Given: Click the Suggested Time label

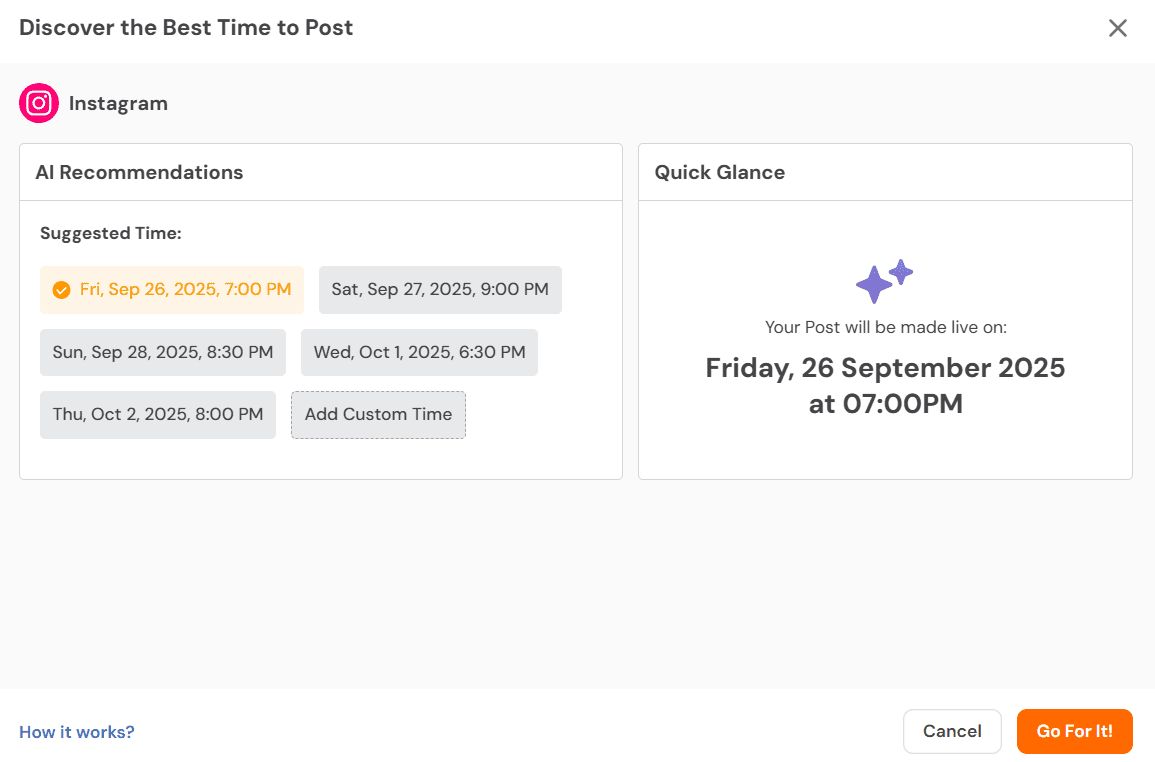Looking at the screenshot, I should [x=111, y=233].
